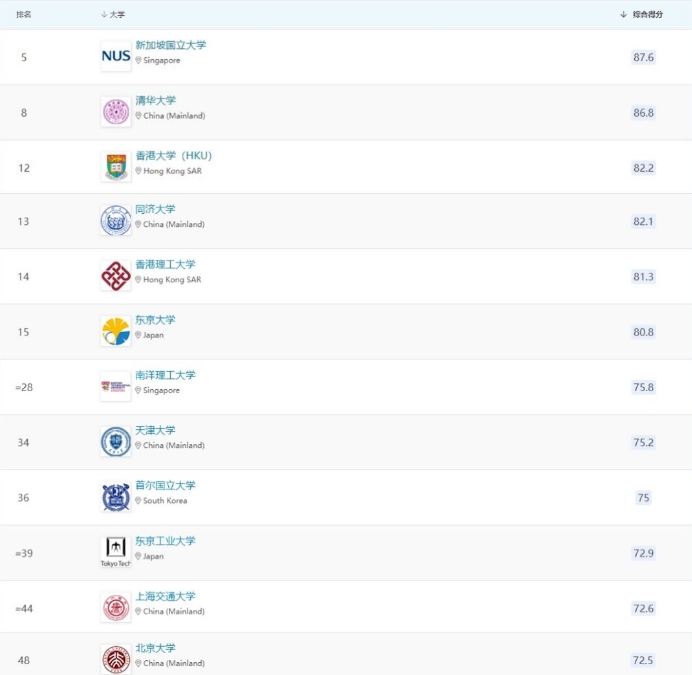This screenshot has height=675, width=692.
Task: Click the Seoul National University emblem
Action: (116, 497)
